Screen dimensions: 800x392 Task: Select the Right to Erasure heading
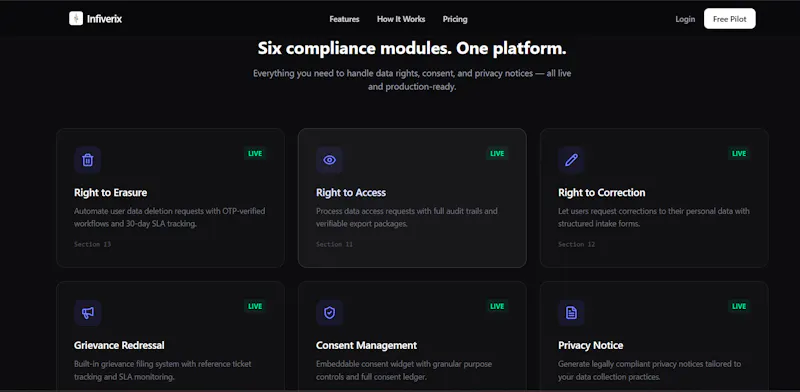click(x=111, y=192)
